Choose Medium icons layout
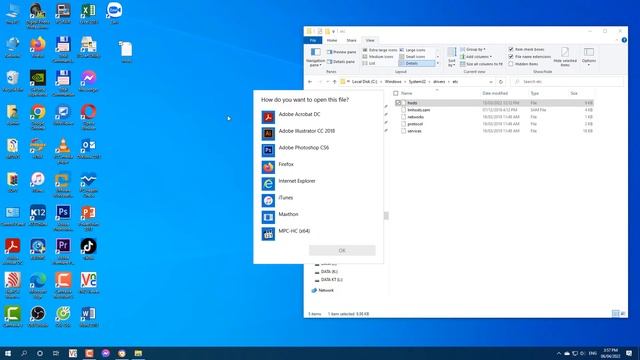 [378, 57]
